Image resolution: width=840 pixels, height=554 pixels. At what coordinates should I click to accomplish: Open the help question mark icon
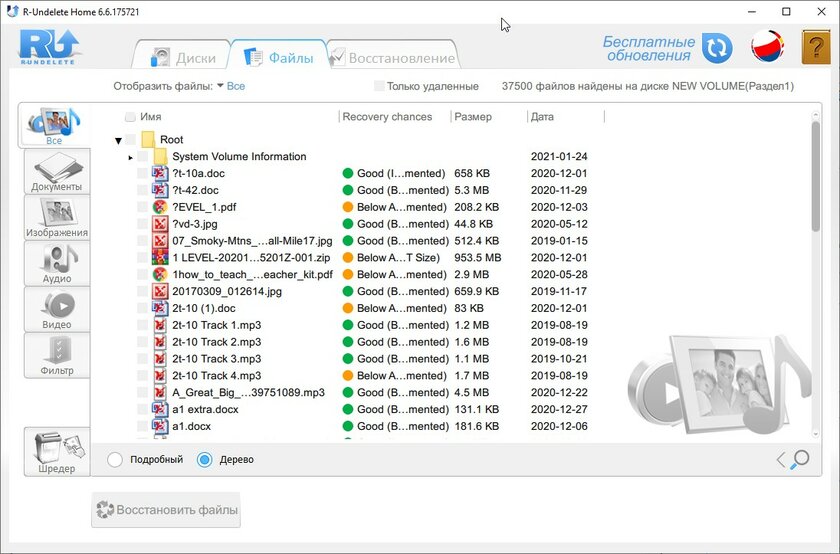point(816,48)
